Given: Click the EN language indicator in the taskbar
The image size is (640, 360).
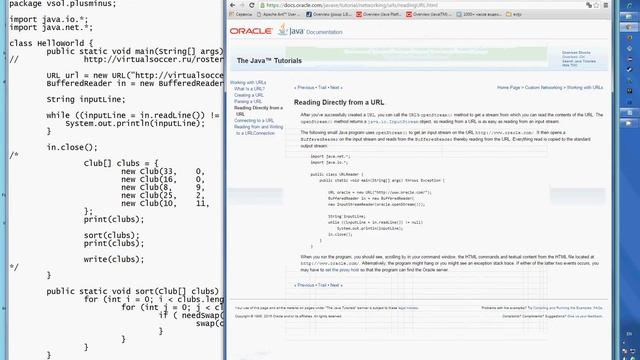Looking at the screenshot, I should click(629, 333).
